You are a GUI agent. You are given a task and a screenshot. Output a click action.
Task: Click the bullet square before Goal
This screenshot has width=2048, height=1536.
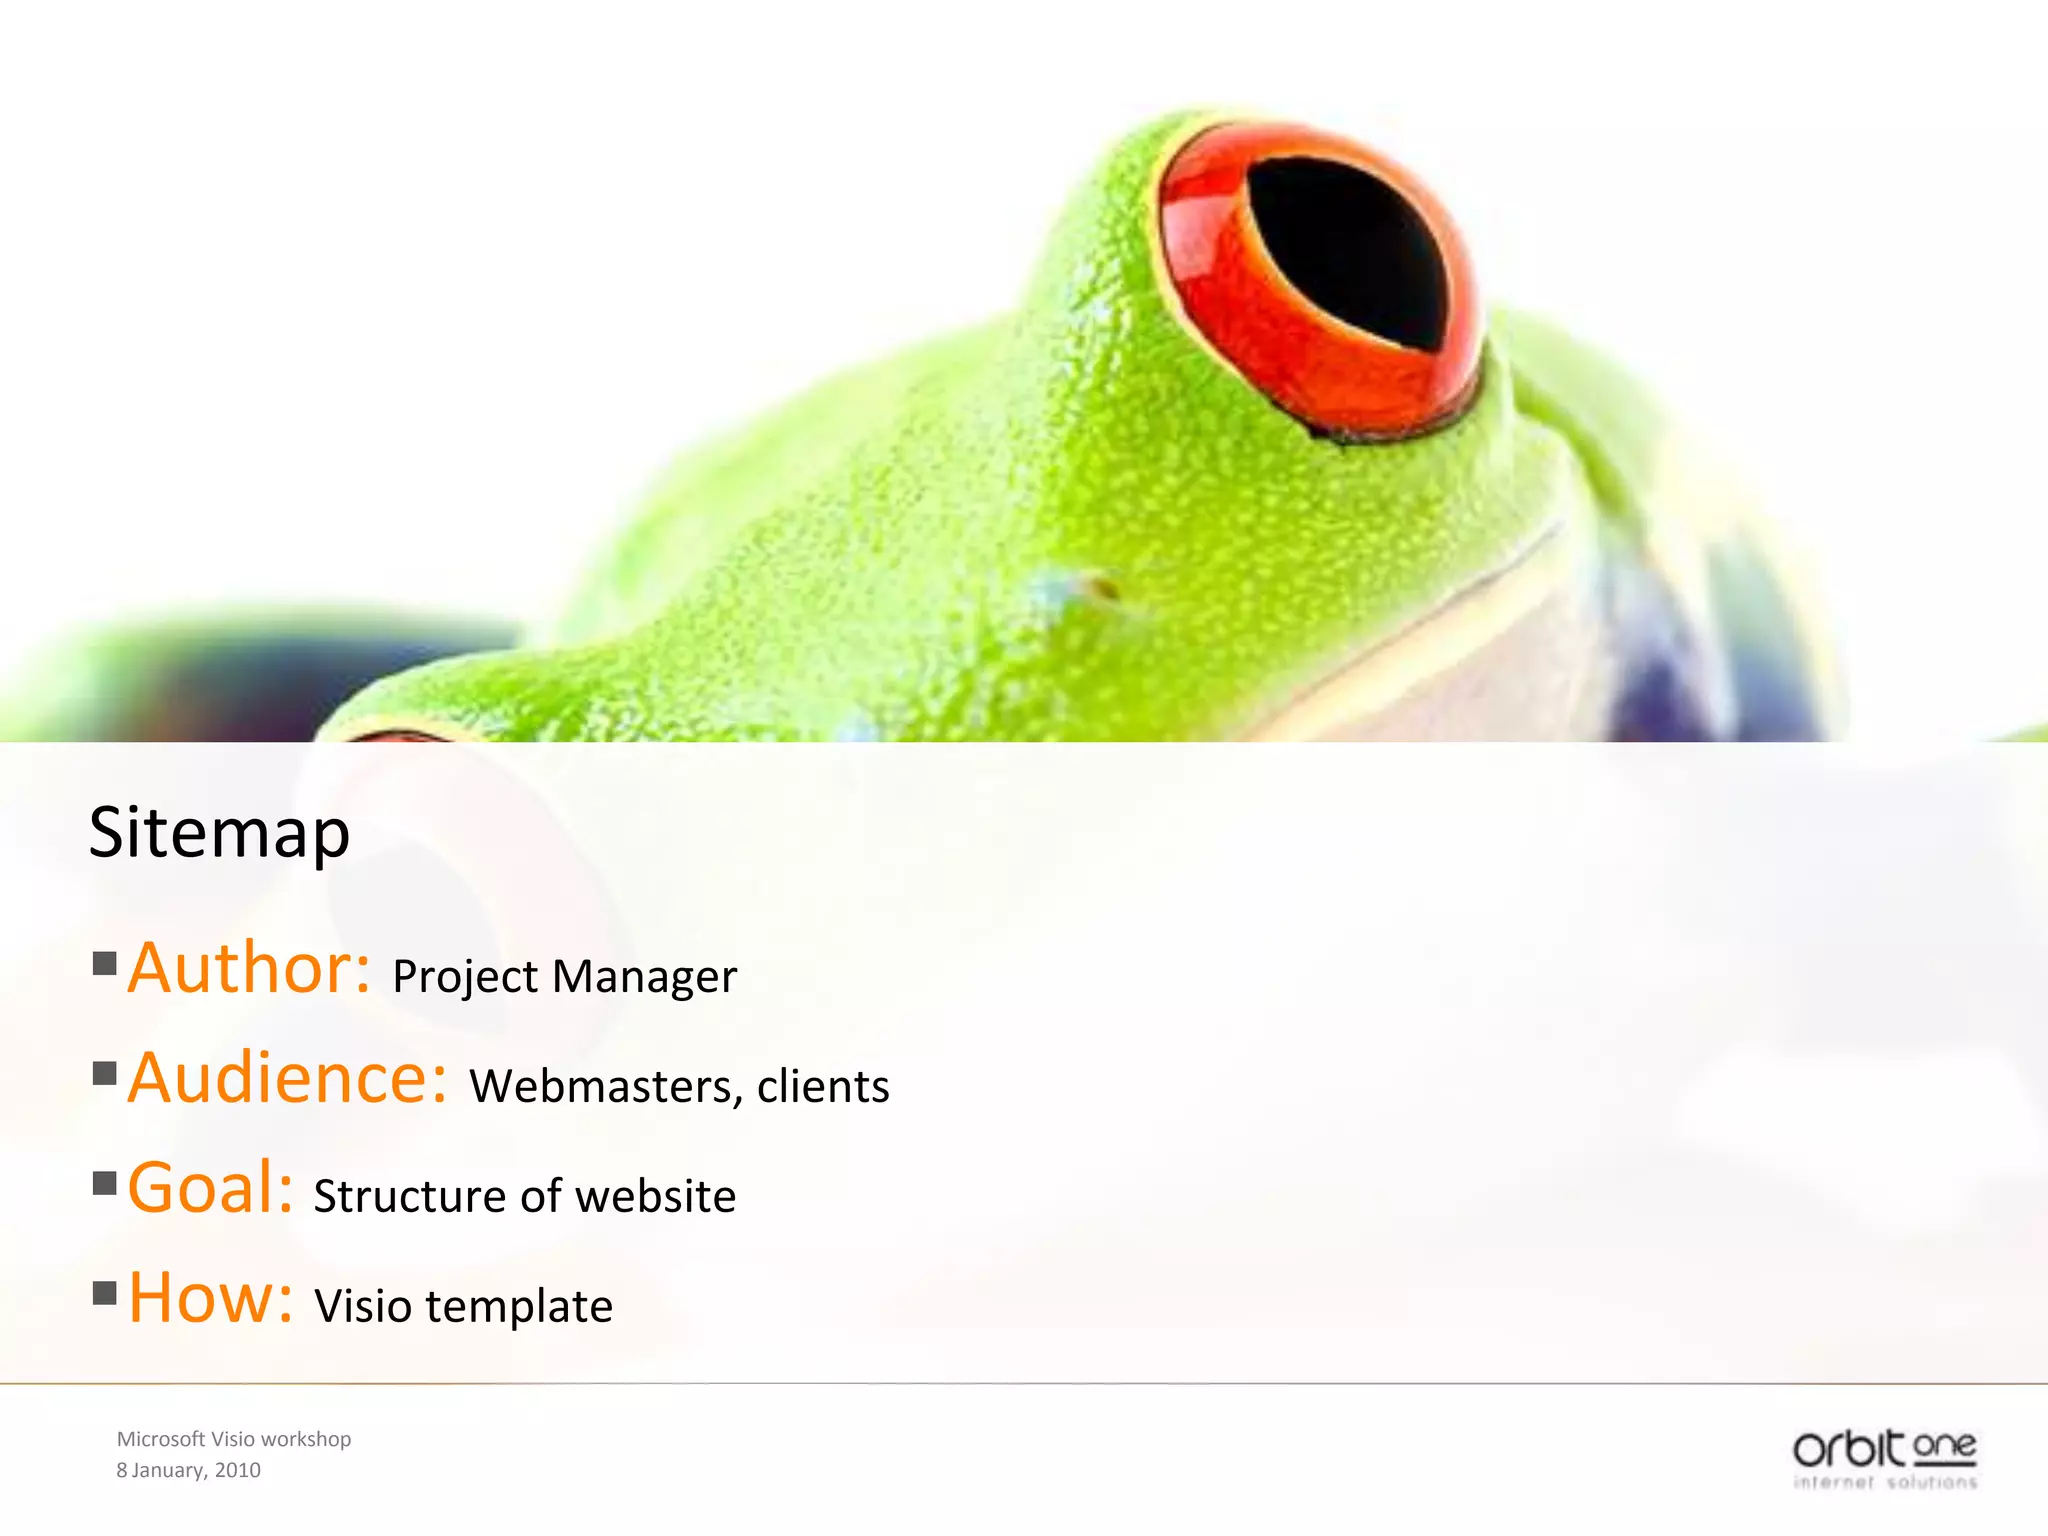[x=105, y=1183]
